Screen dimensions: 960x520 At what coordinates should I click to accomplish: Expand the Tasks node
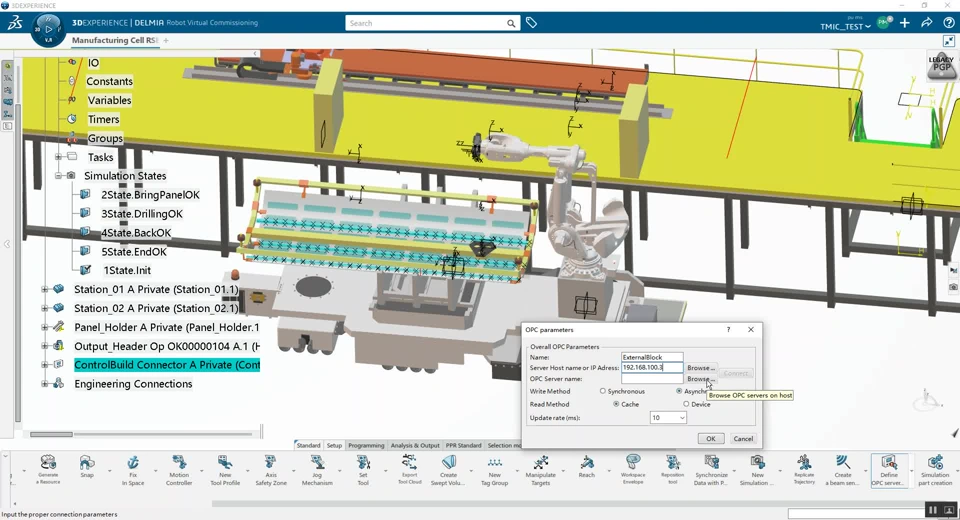59,157
